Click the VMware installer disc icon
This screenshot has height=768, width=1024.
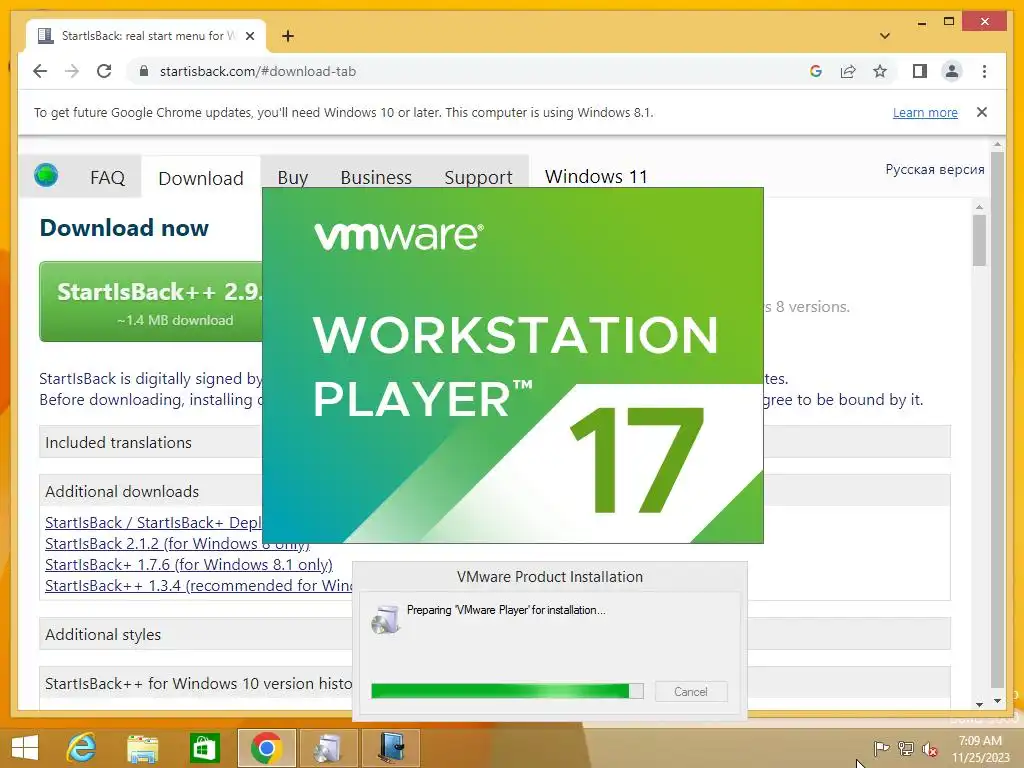click(x=385, y=619)
